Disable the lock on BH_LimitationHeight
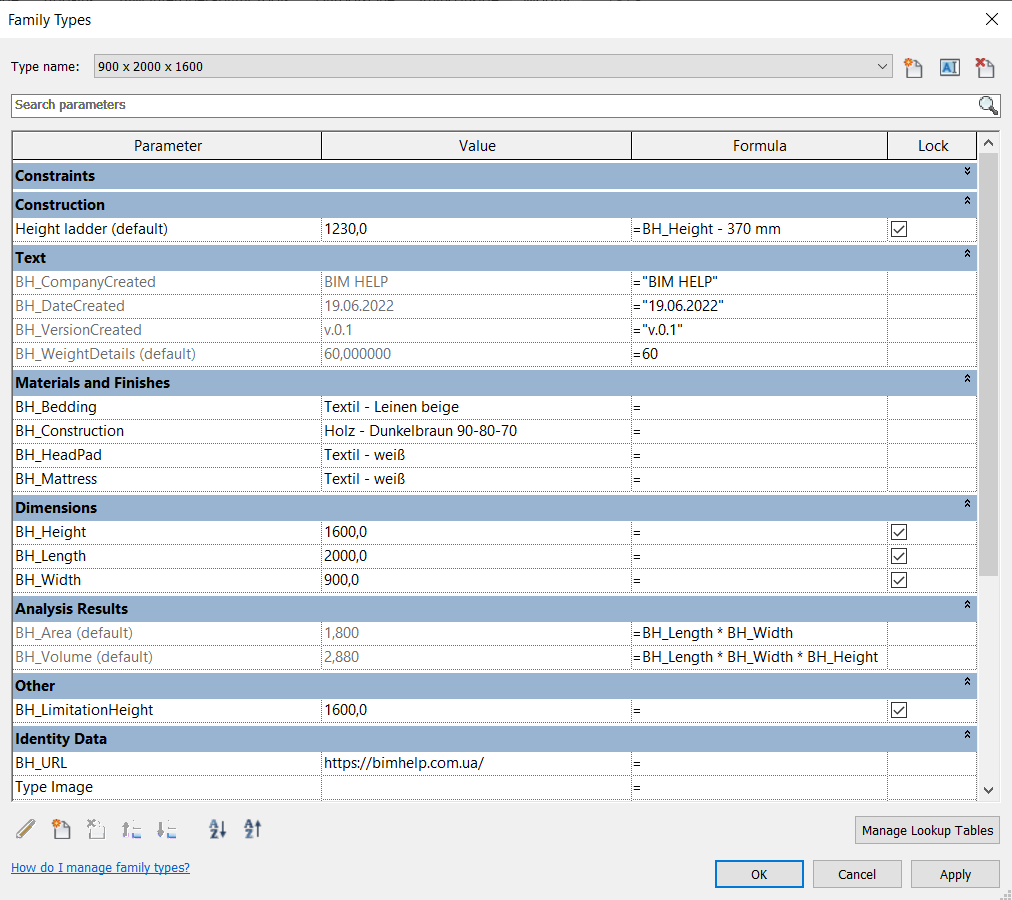Screen dimensions: 1012x900 coord(898,710)
